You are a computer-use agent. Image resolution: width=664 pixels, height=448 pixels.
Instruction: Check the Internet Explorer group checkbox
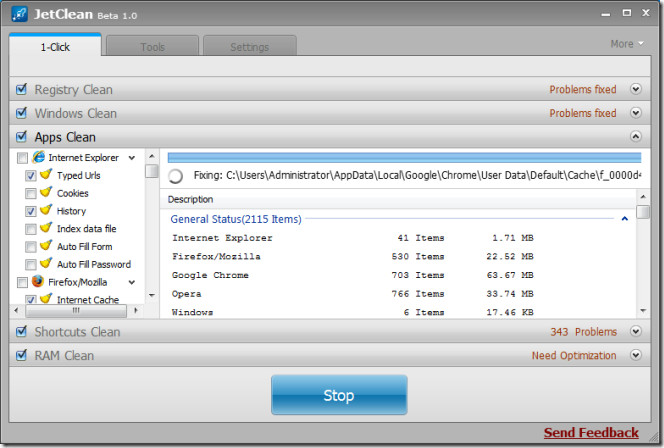(22, 158)
